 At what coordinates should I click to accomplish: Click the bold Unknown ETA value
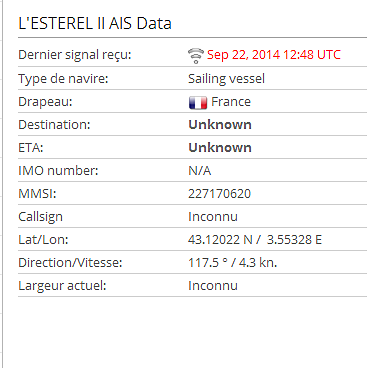tap(220, 148)
